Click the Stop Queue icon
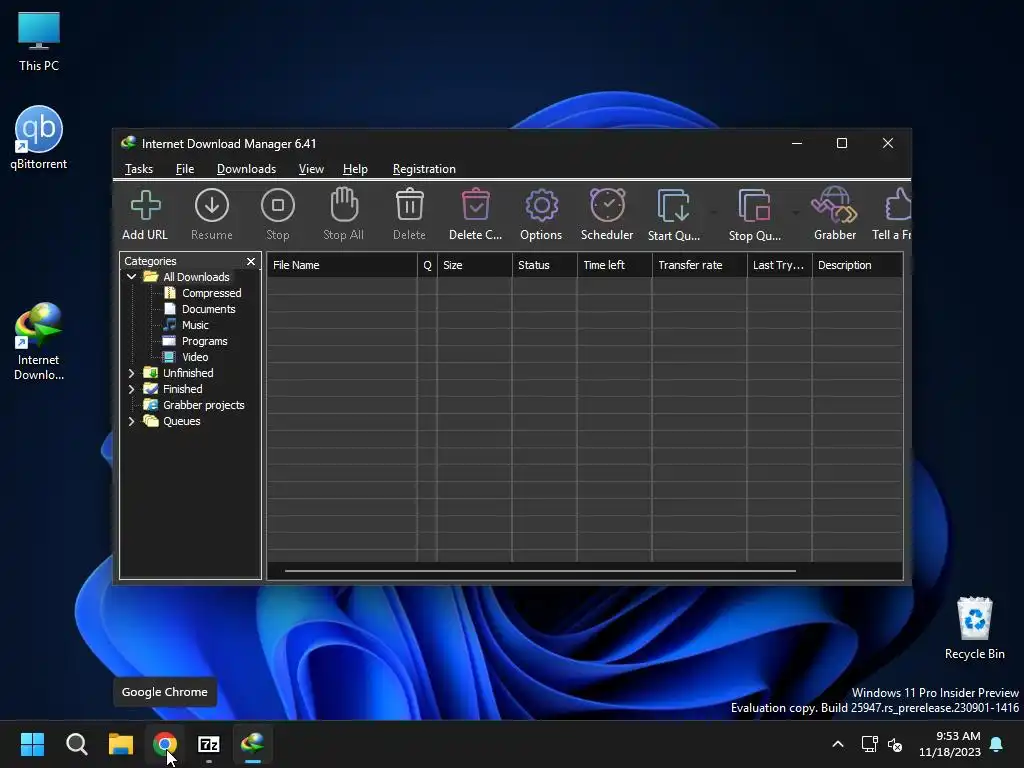 point(754,206)
